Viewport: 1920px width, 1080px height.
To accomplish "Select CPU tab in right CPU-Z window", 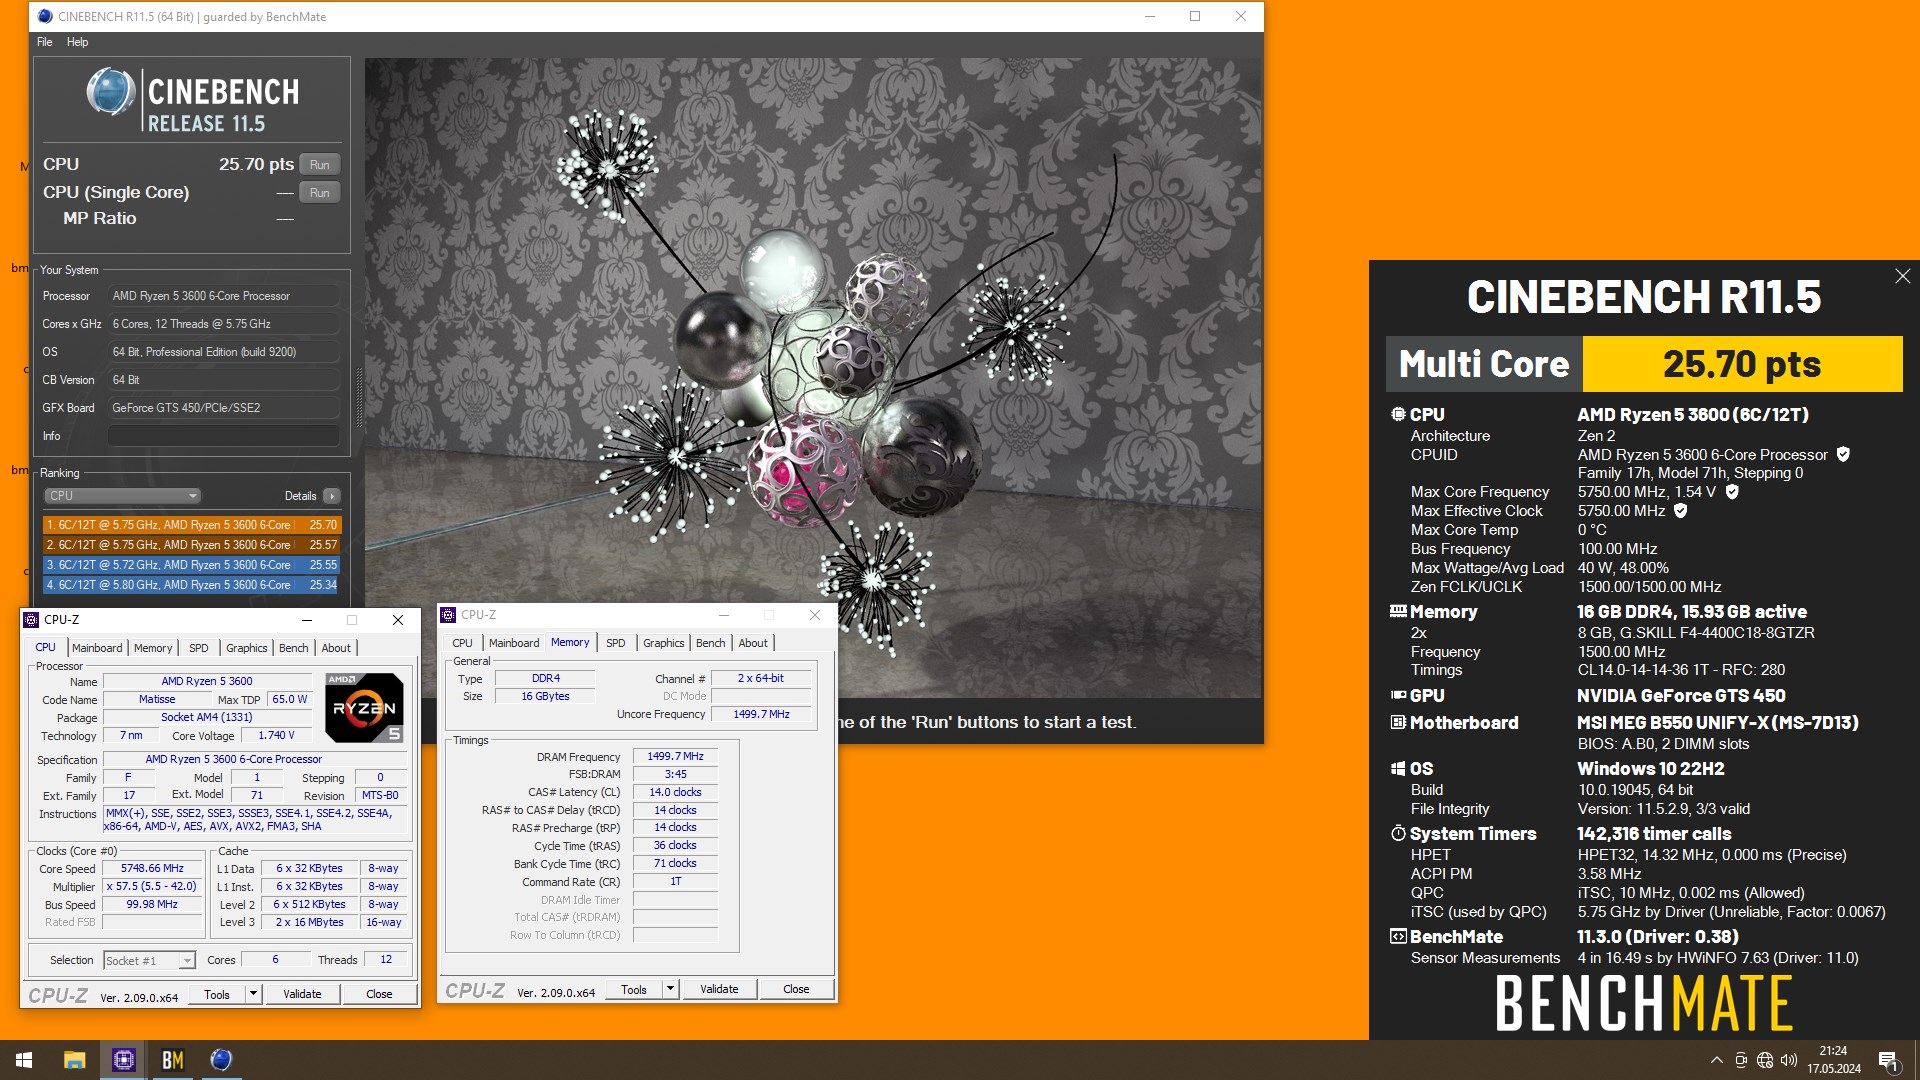I will [x=462, y=643].
